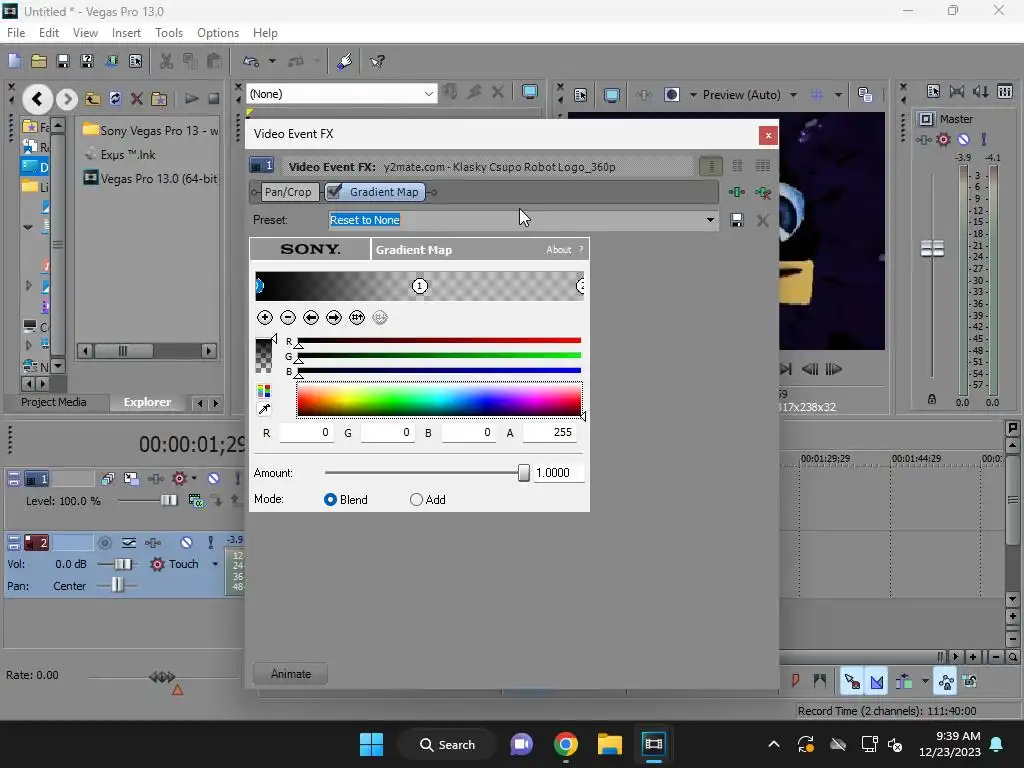Open File Explorer from taskbar

click(x=609, y=744)
